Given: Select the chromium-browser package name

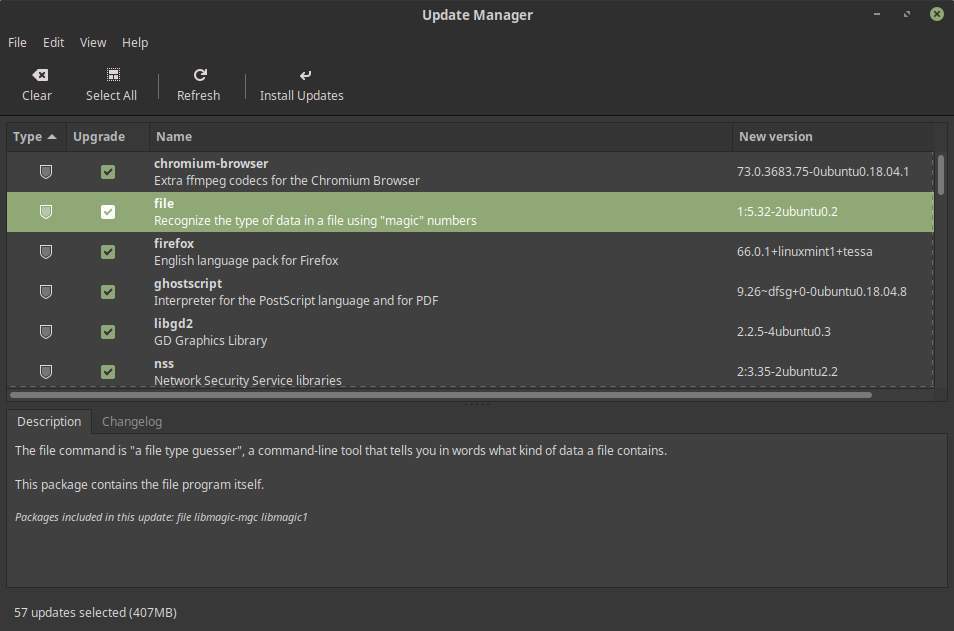Looking at the screenshot, I should 211,164.
